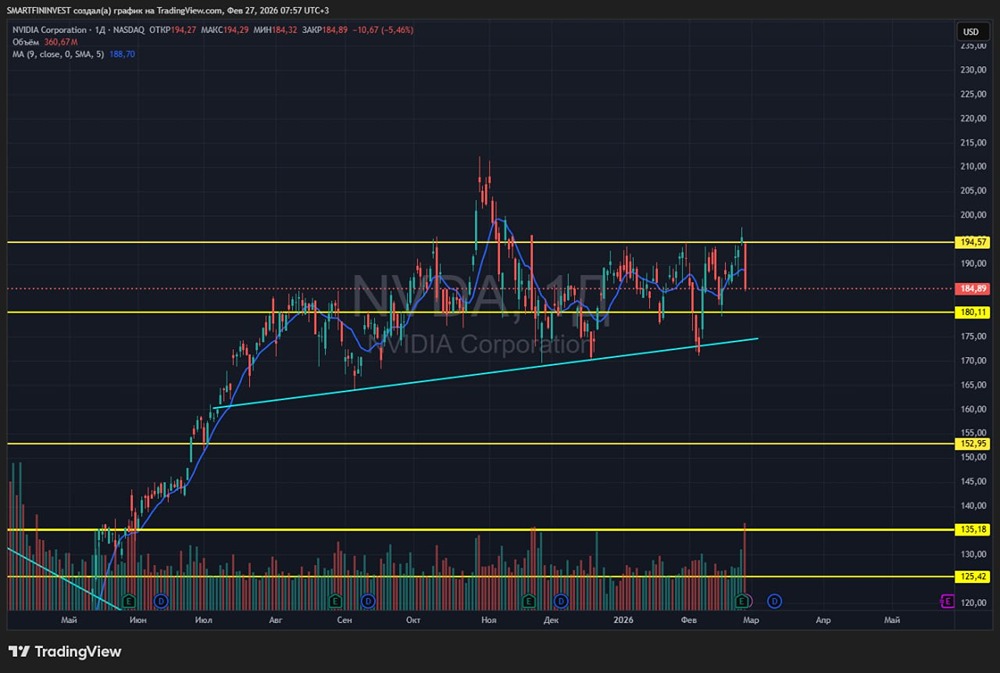Click the 180,11 yellow price label
The height and width of the screenshot is (673, 1000).
[973, 312]
